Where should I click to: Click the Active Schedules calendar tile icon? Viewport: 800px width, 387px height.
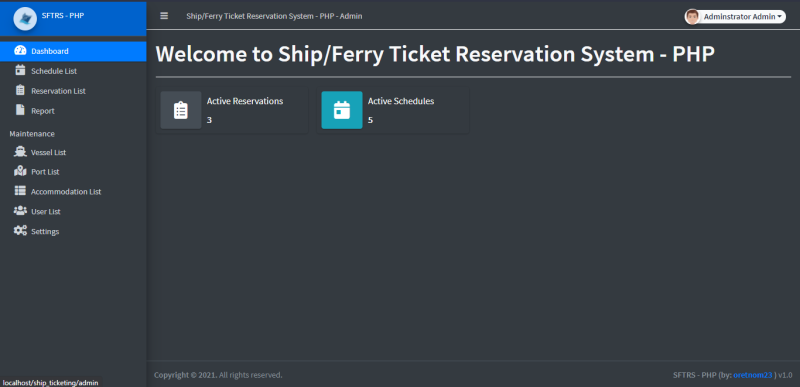point(342,110)
